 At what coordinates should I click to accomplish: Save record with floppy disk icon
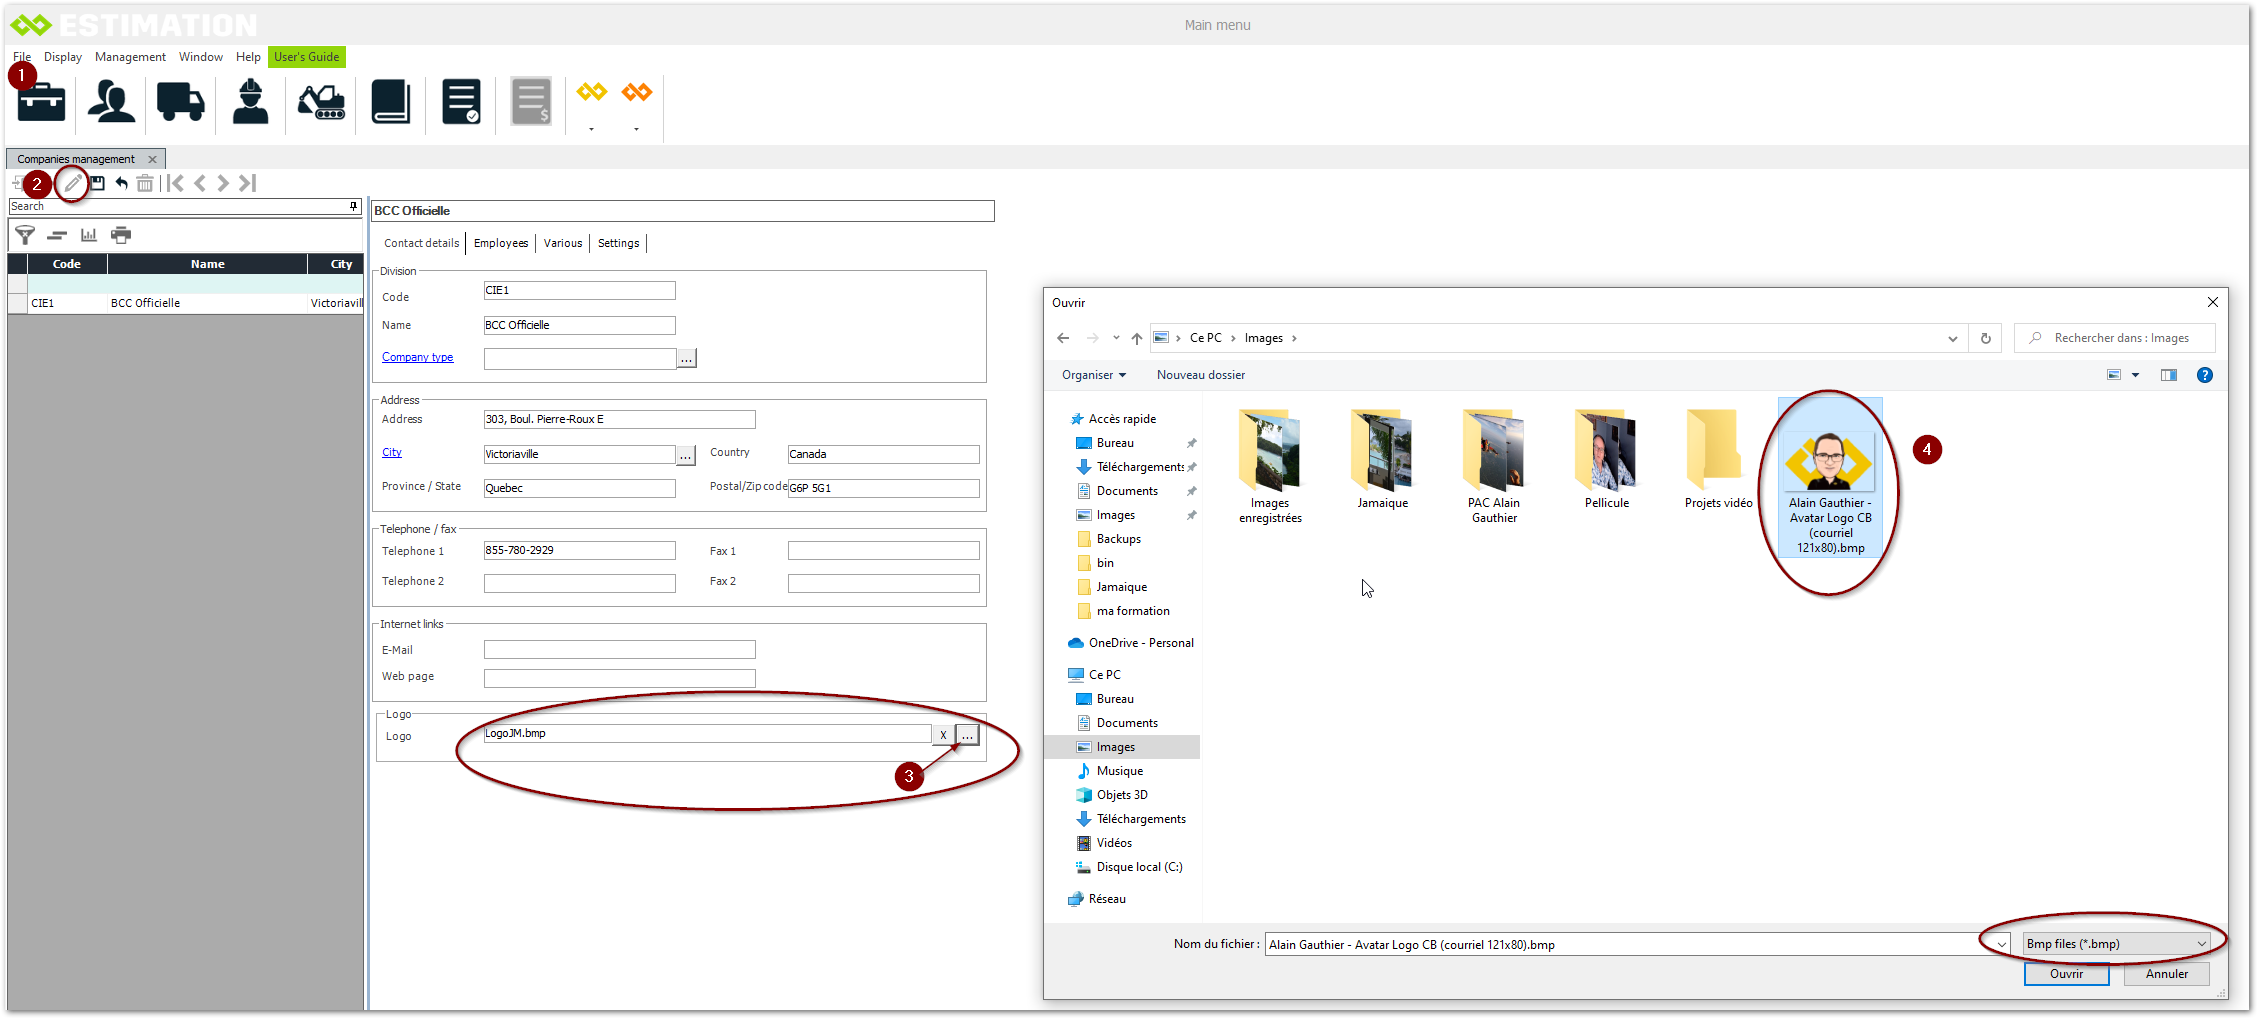coord(98,183)
